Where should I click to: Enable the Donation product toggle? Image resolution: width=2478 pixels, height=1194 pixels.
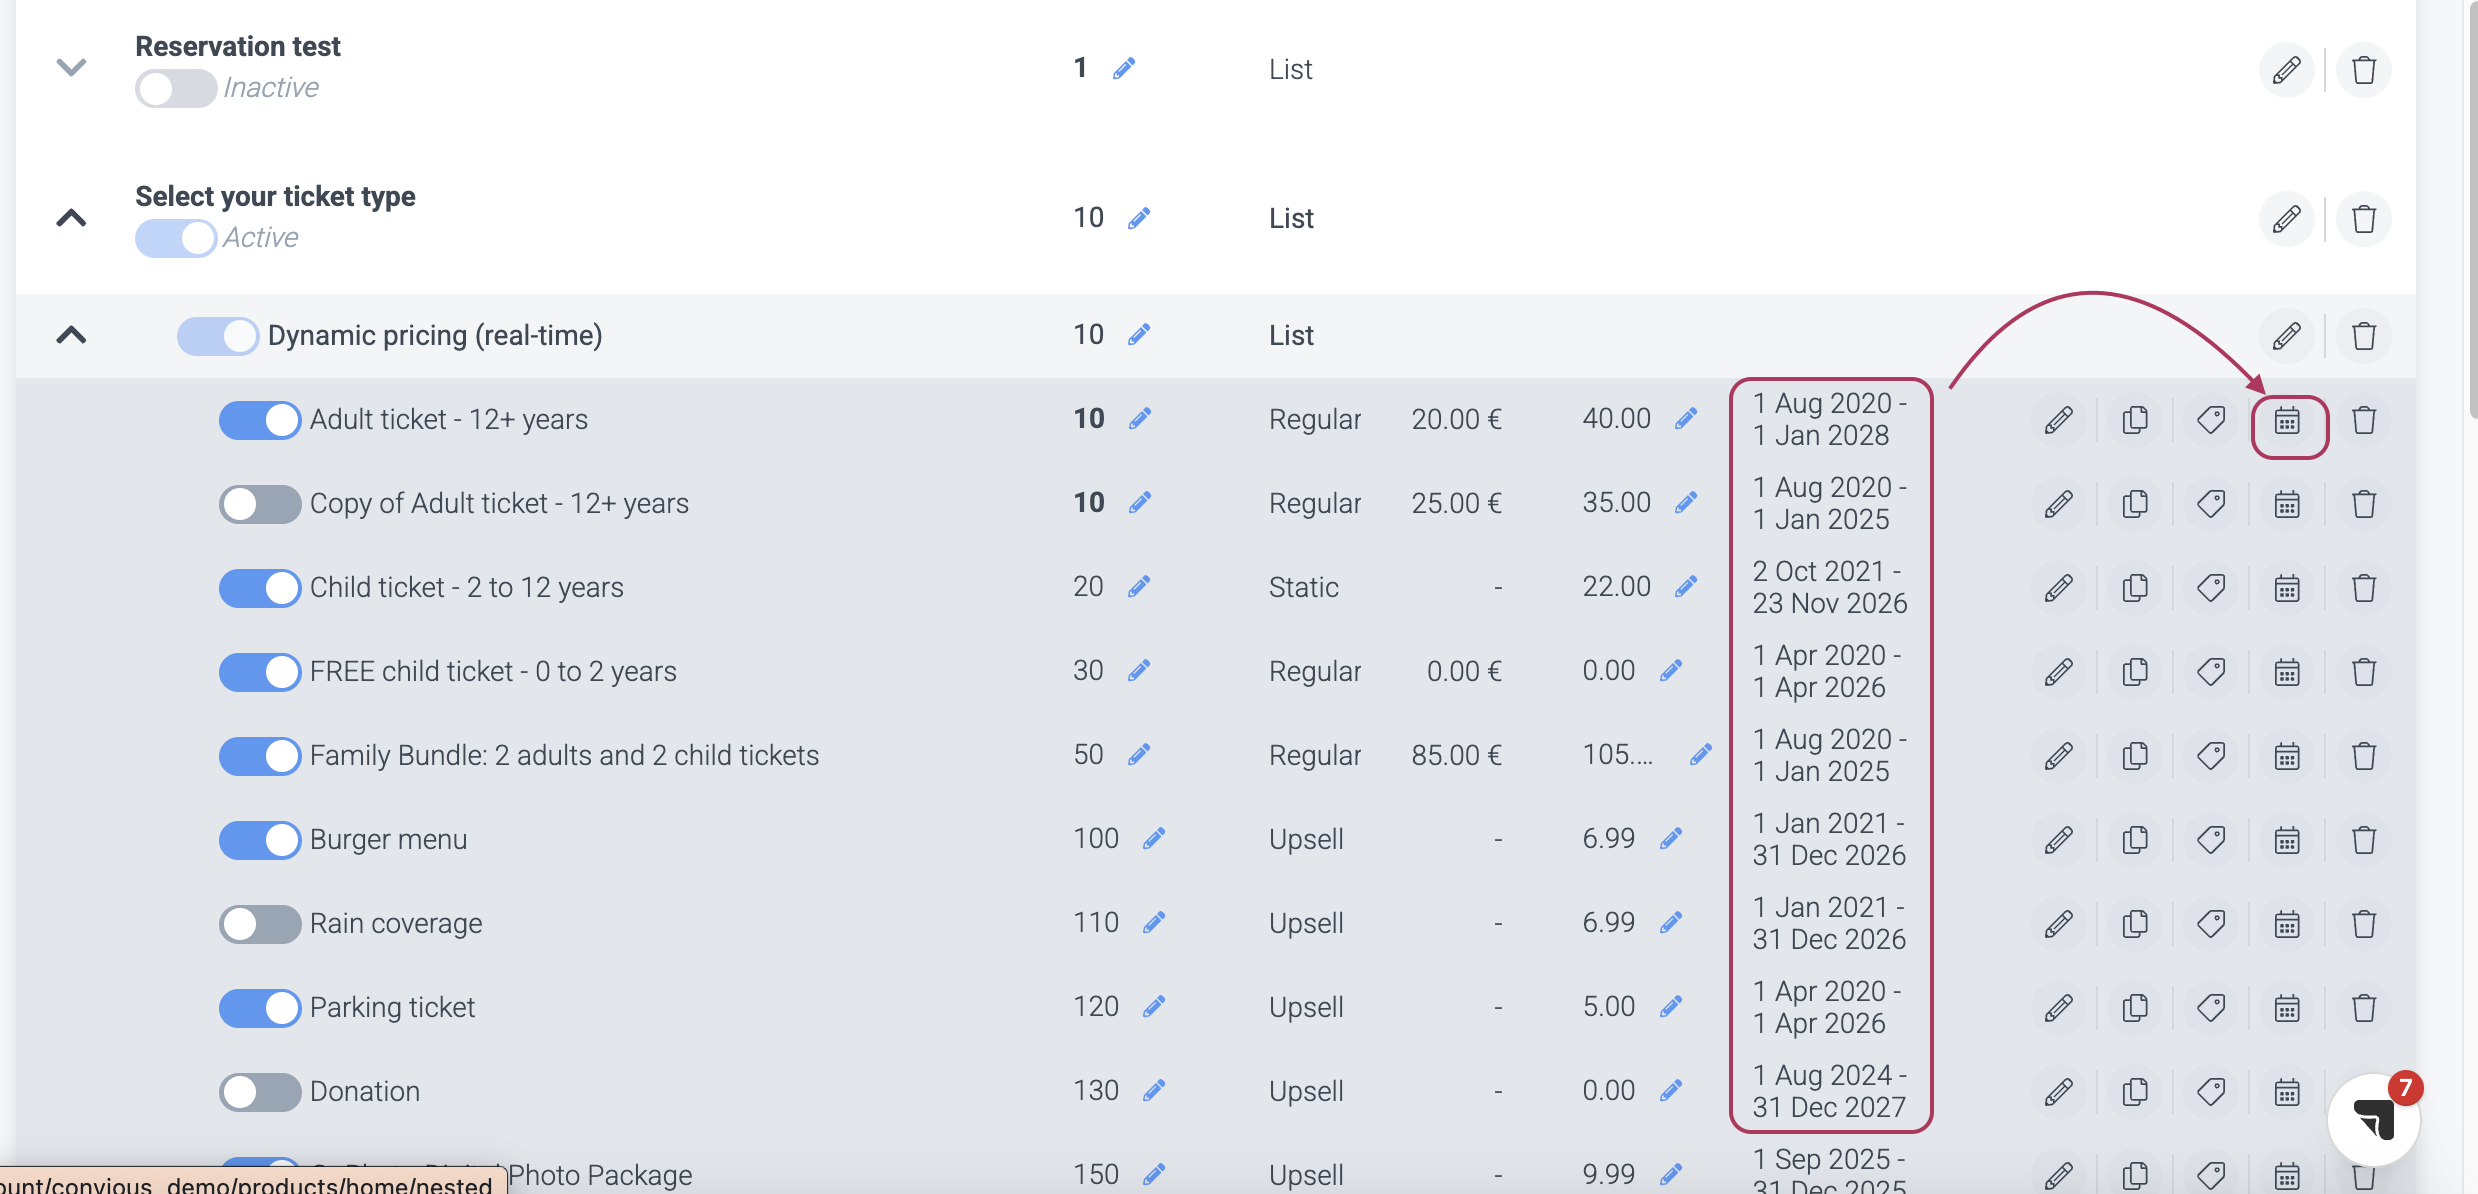click(x=260, y=1092)
